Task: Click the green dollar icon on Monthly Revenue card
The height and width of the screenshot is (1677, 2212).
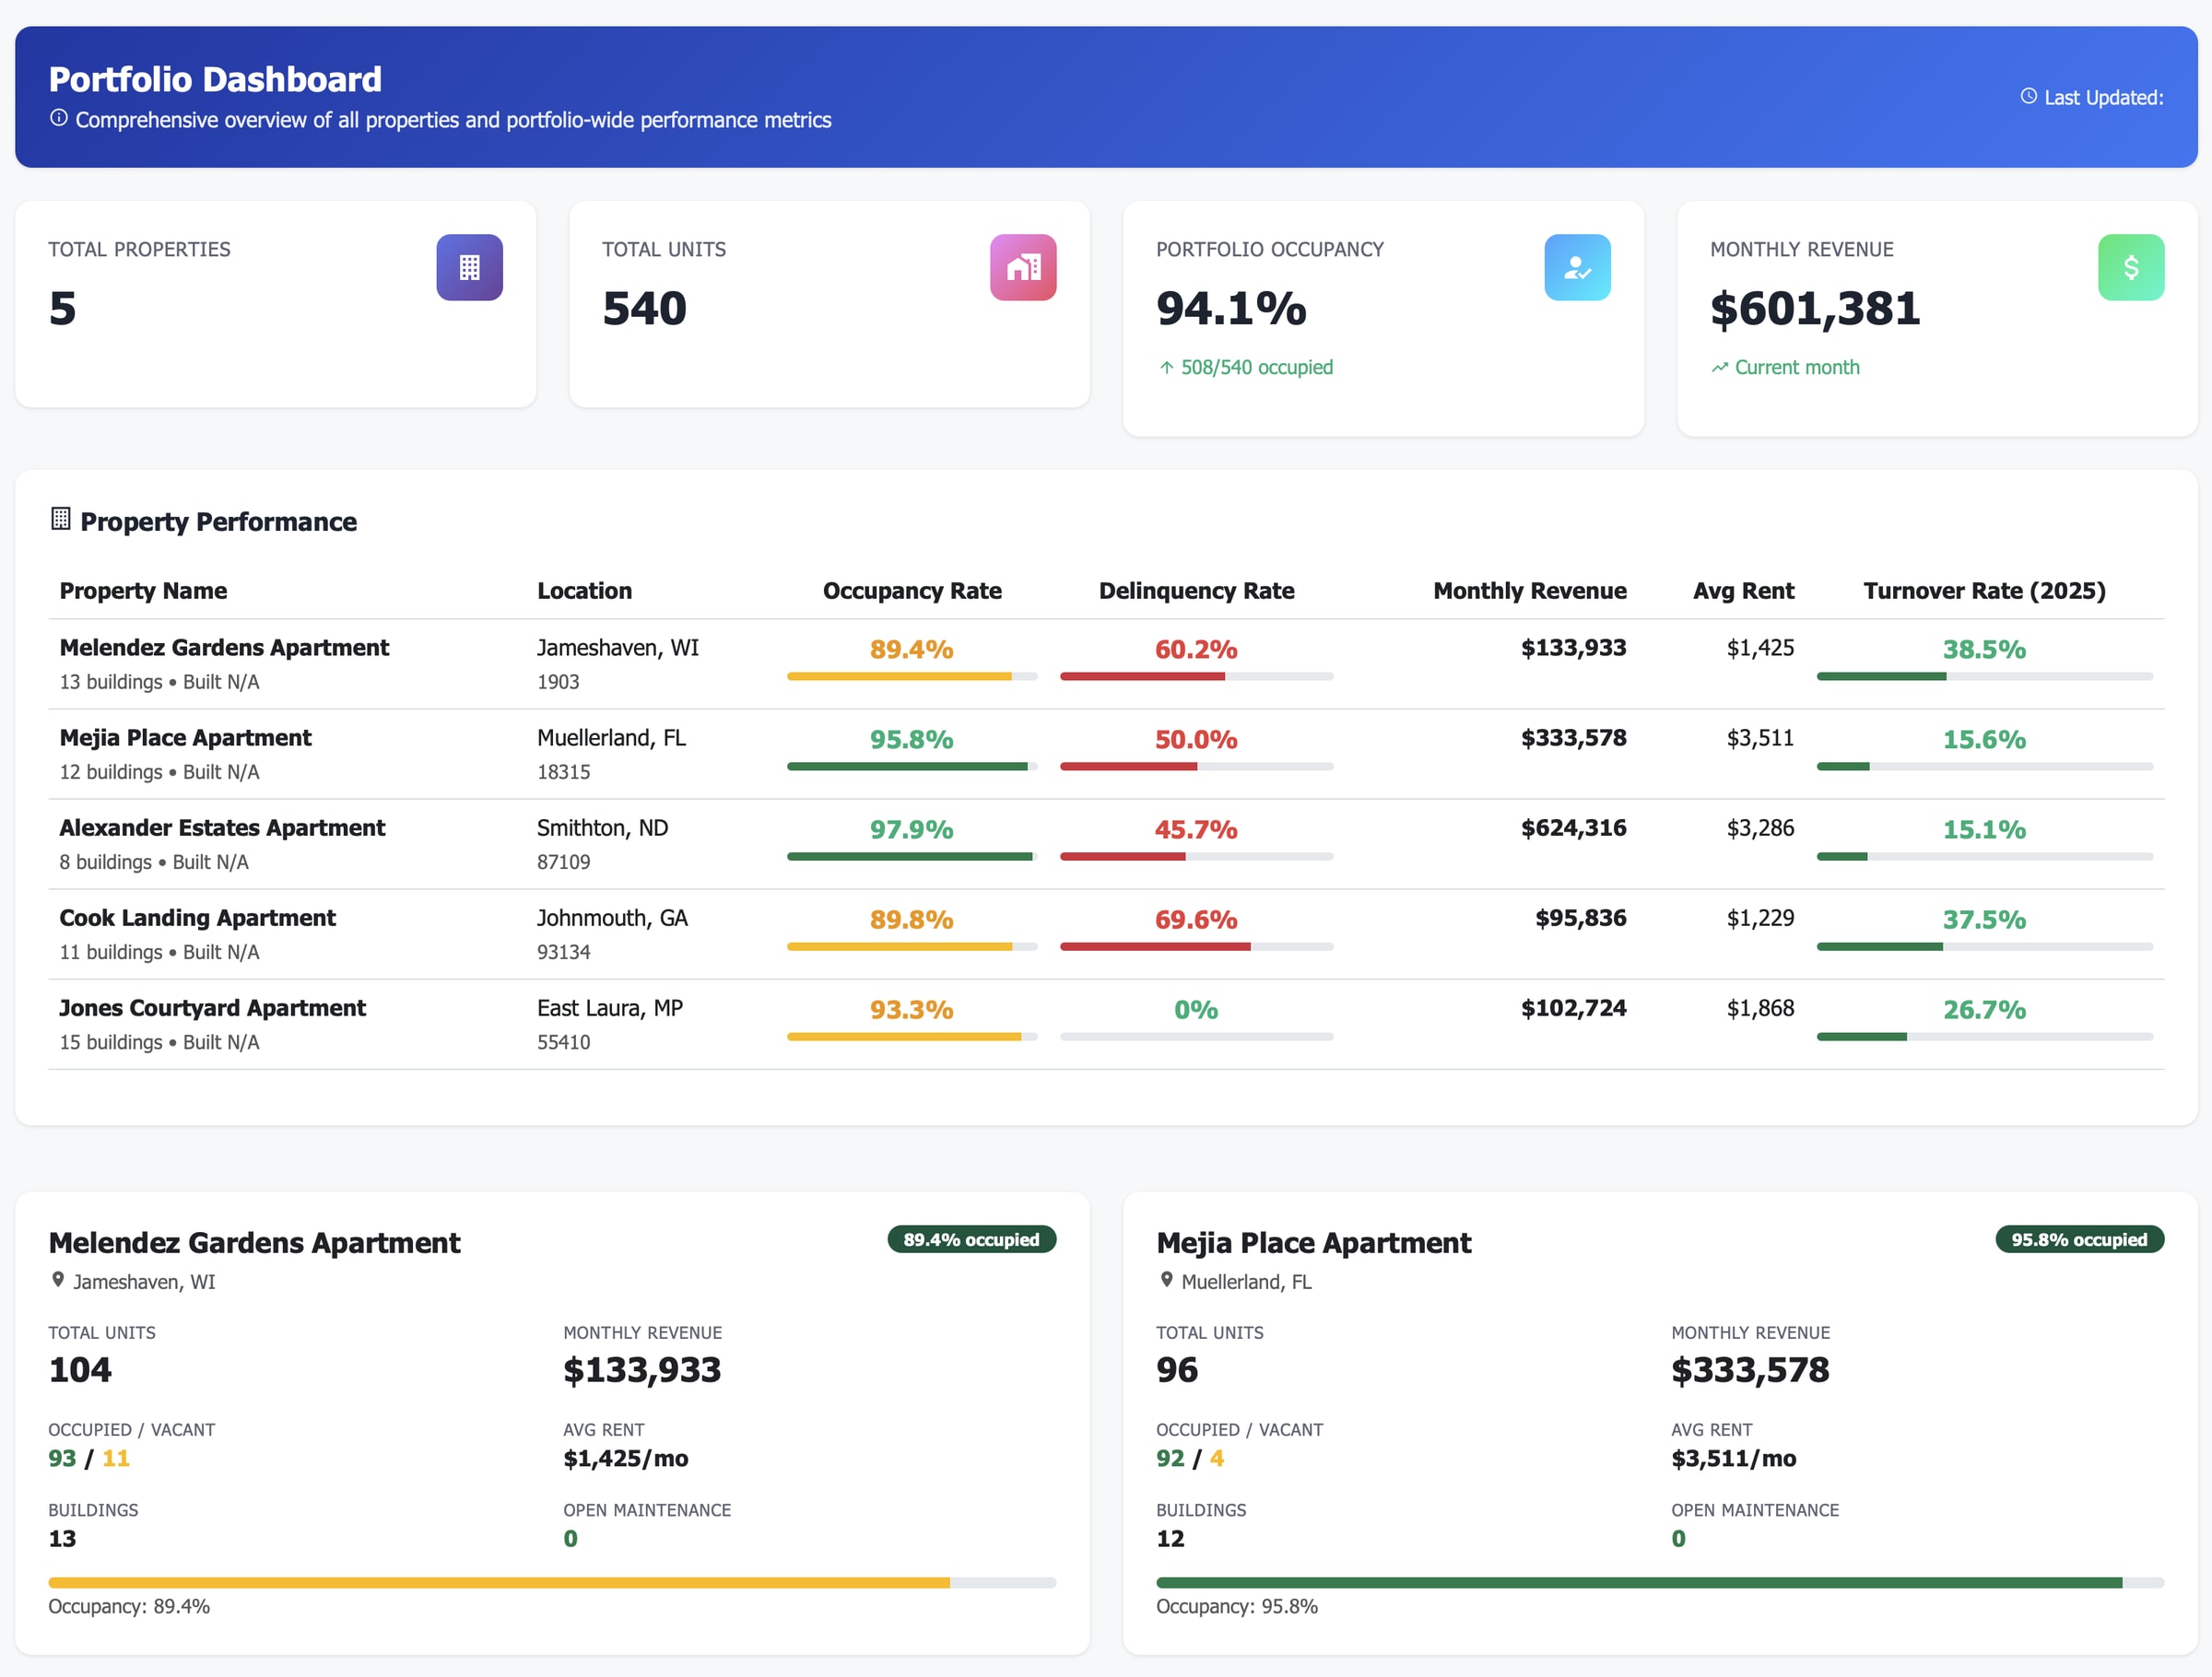Action: point(2131,267)
